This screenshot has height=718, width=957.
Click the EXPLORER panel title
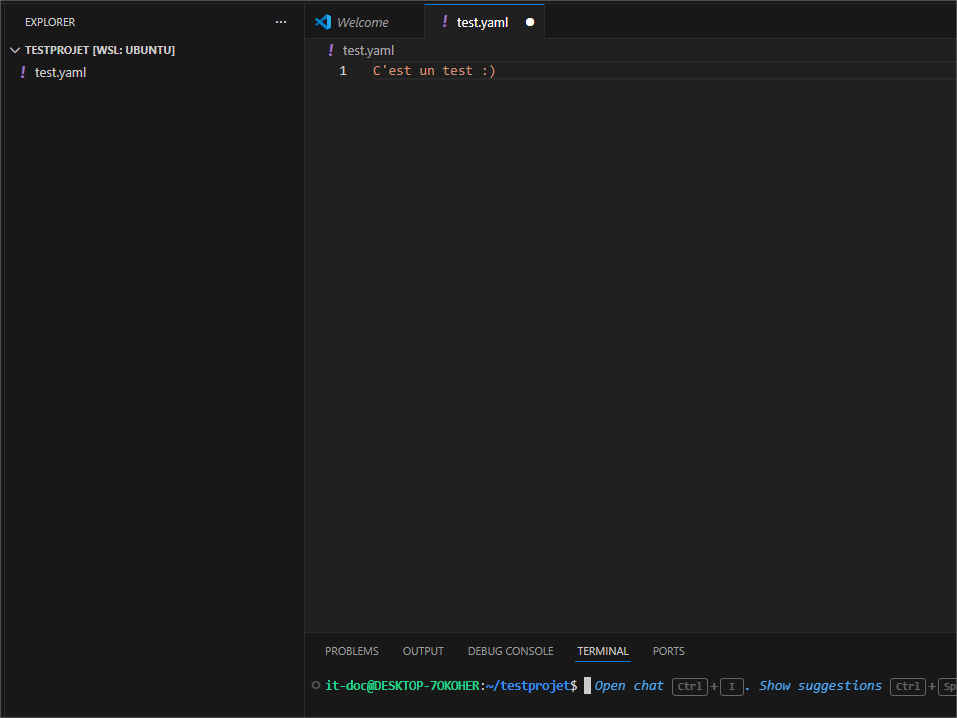click(50, 22)
